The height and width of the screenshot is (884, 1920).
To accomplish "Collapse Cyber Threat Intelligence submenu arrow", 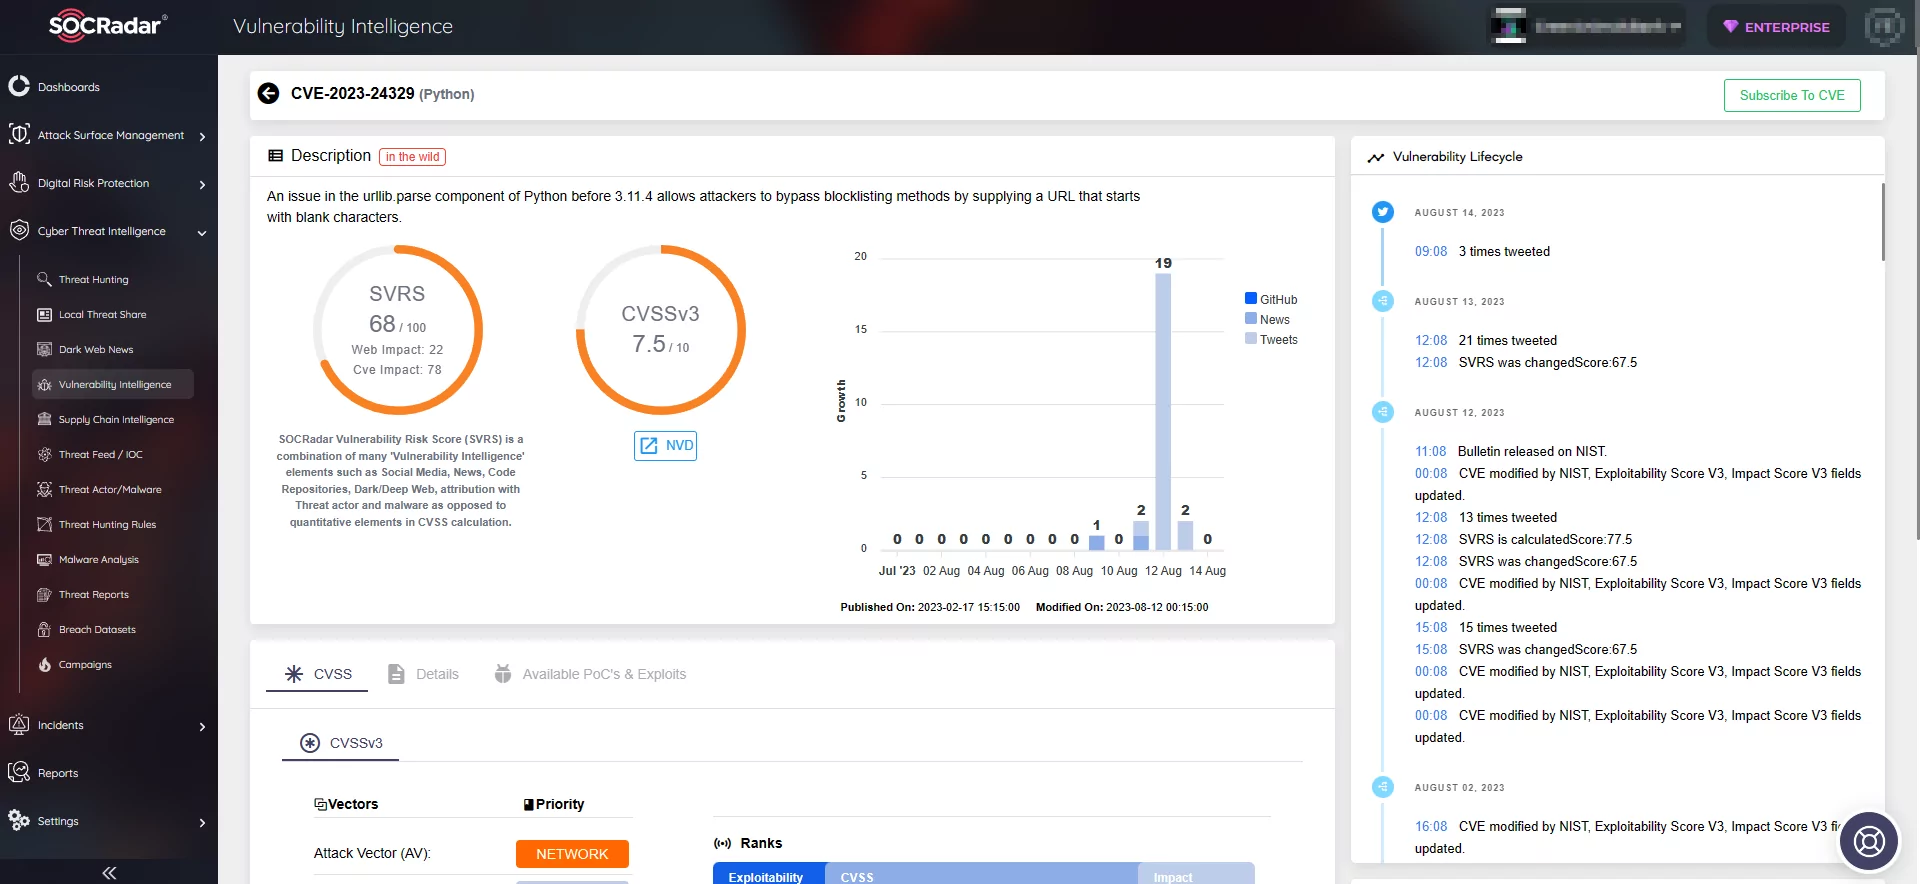I will (x=202, y=232).
